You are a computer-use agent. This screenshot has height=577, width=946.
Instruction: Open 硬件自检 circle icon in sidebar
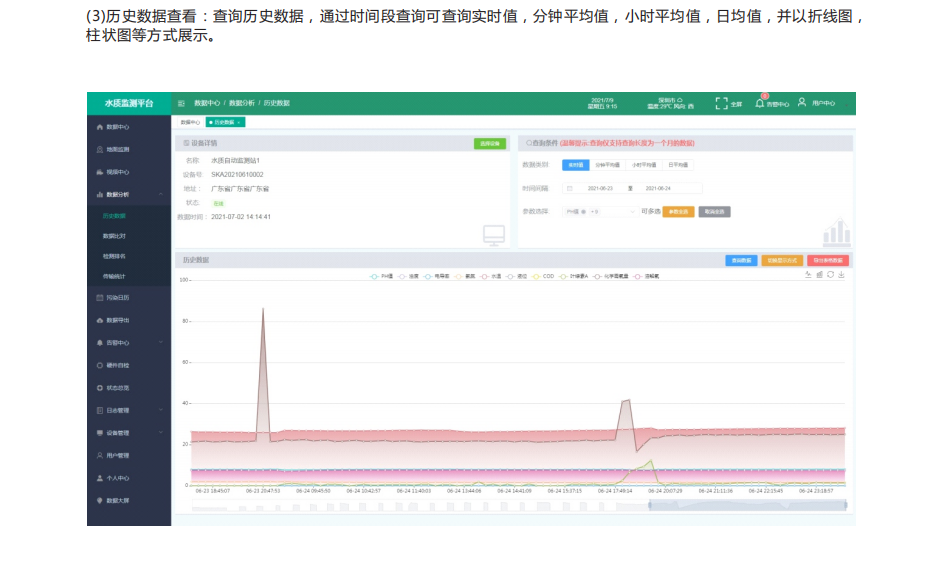pos(100,365)
